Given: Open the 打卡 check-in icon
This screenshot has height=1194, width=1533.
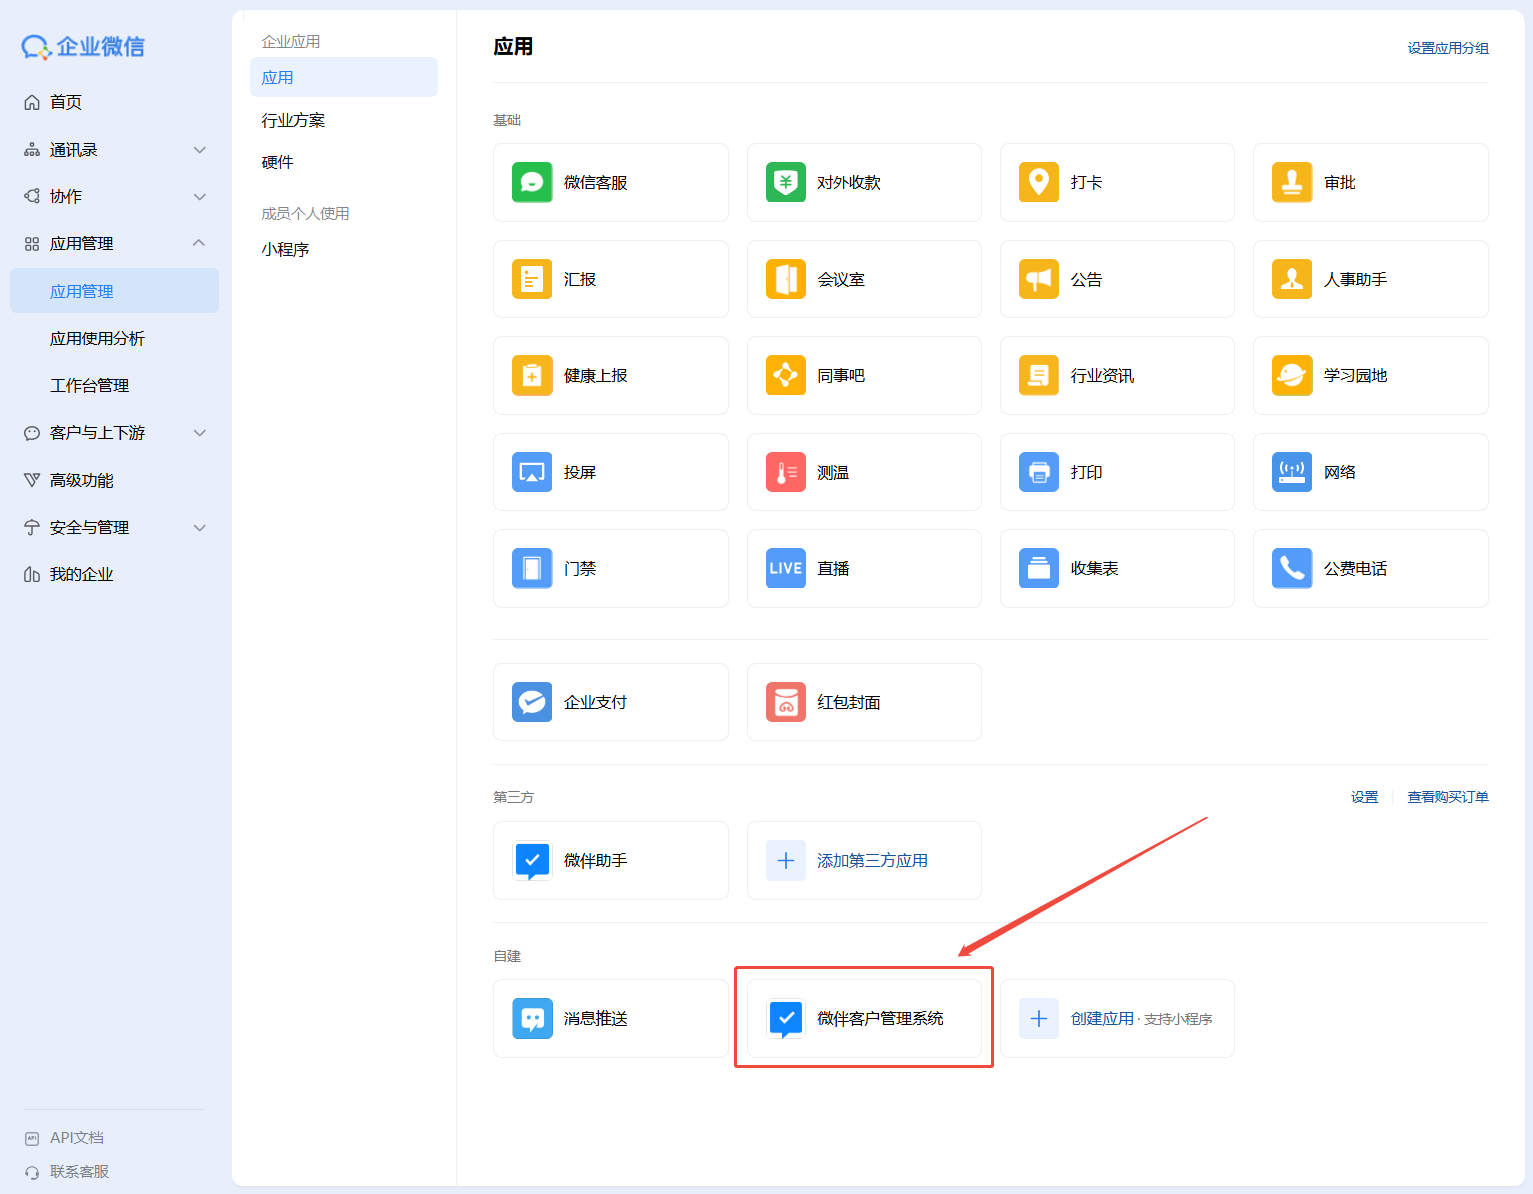Looking at the screenshot, I should pyautogui.click(x=1038, y=183).
